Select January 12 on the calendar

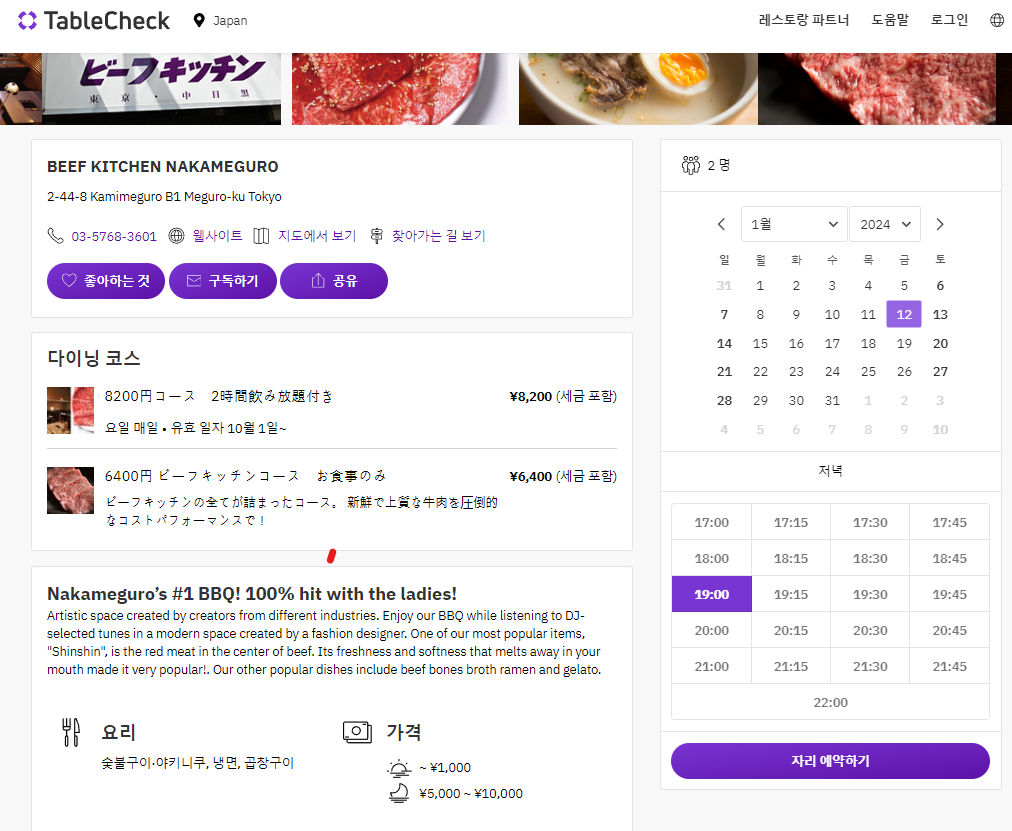(x=904, y=314)
